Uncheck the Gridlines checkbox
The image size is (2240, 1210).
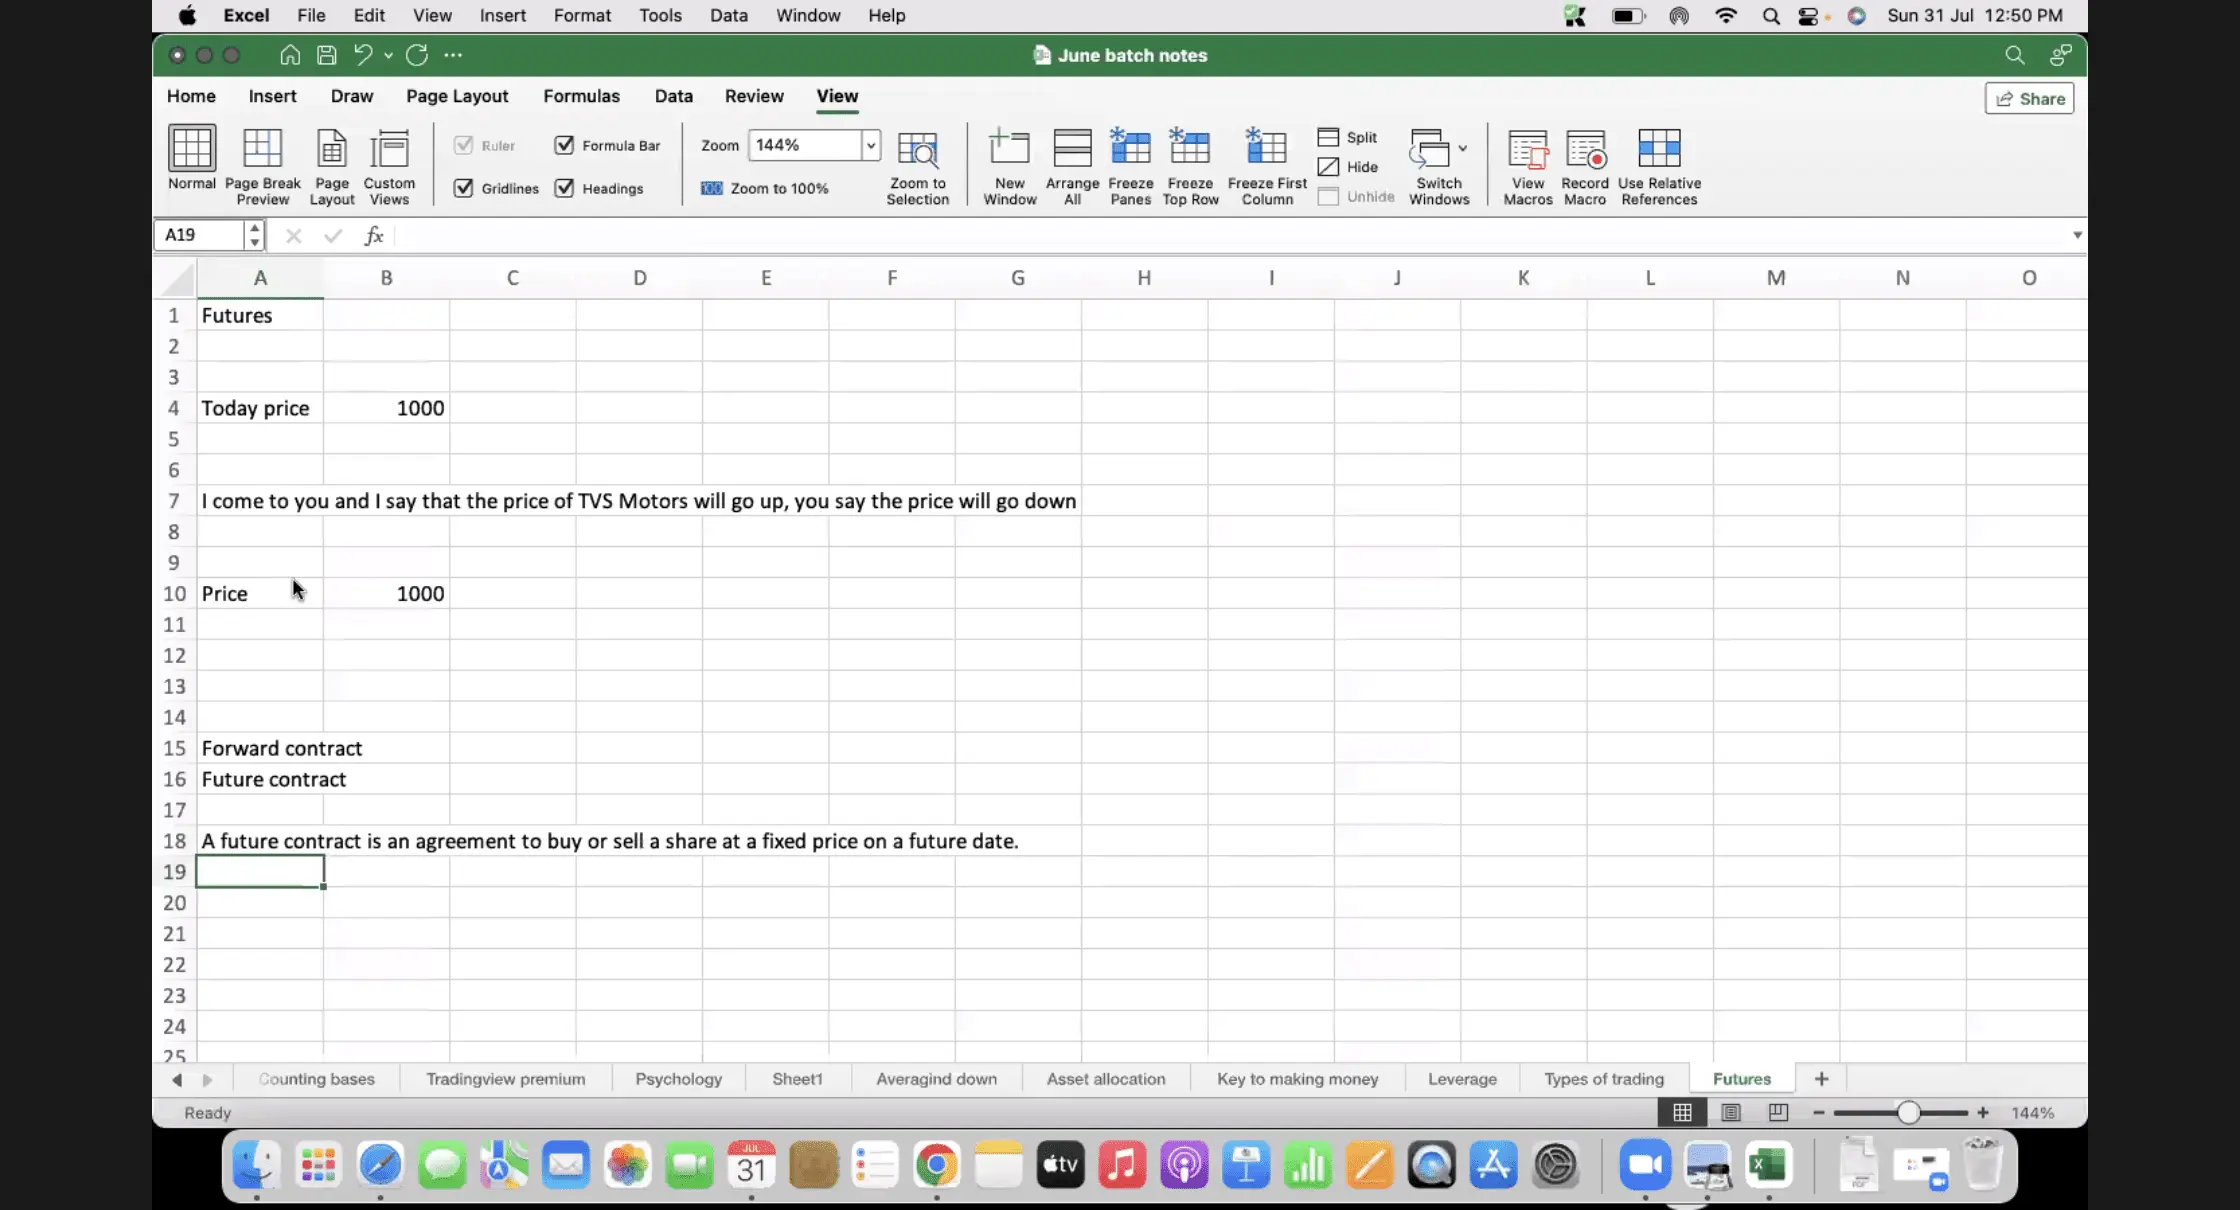click(463, 188)
